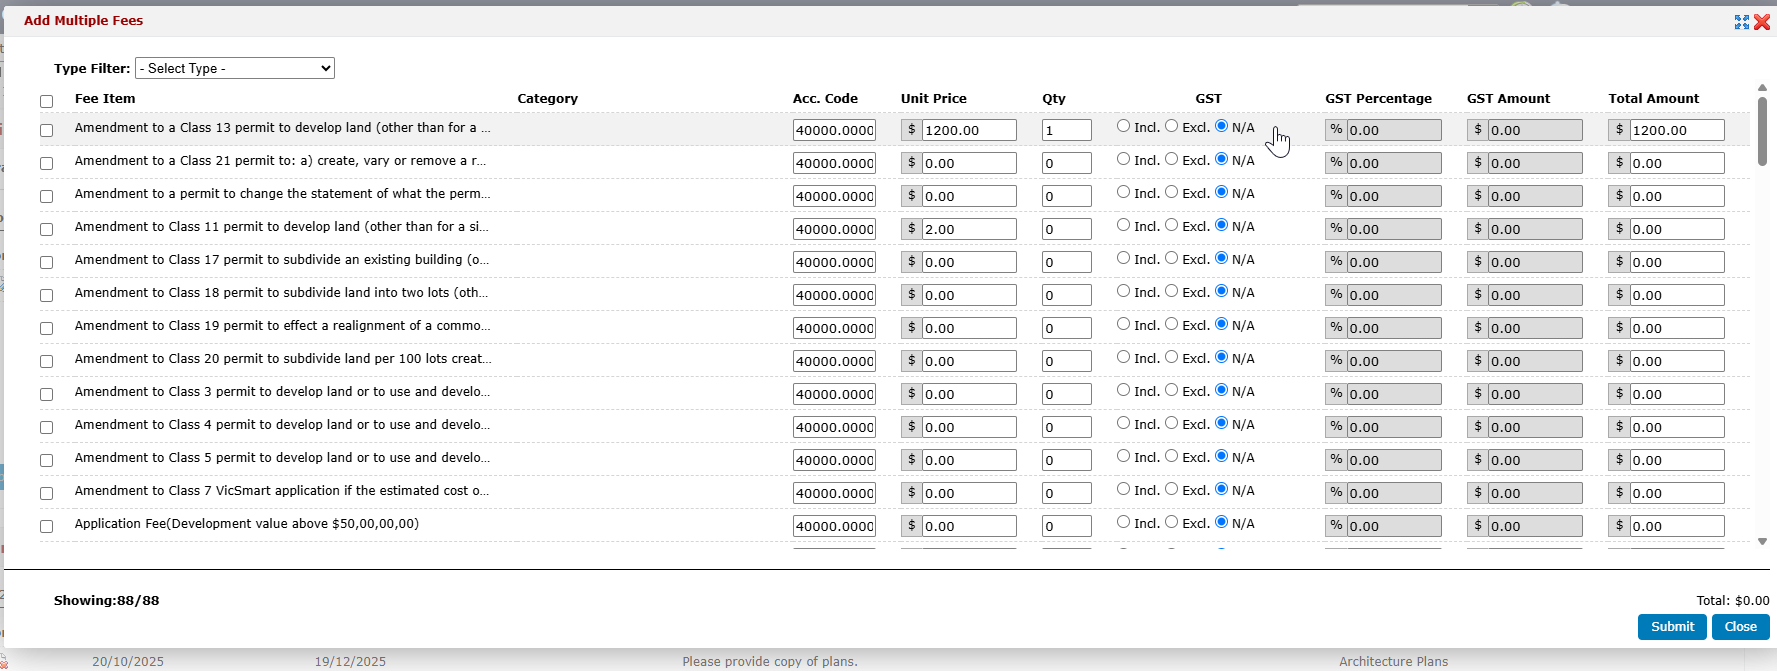Select Excl. GST for Class 21 permit row

tap(1171, 159)
